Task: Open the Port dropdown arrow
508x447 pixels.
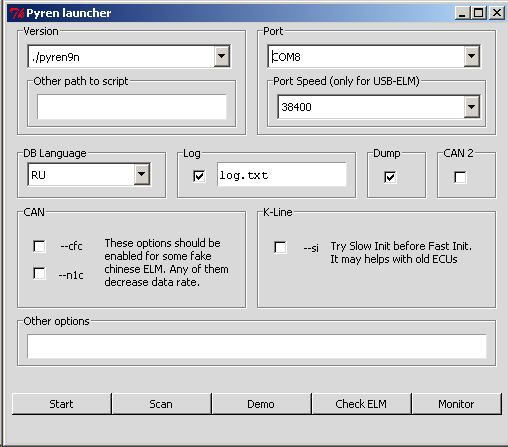Action: pos(472,56)
